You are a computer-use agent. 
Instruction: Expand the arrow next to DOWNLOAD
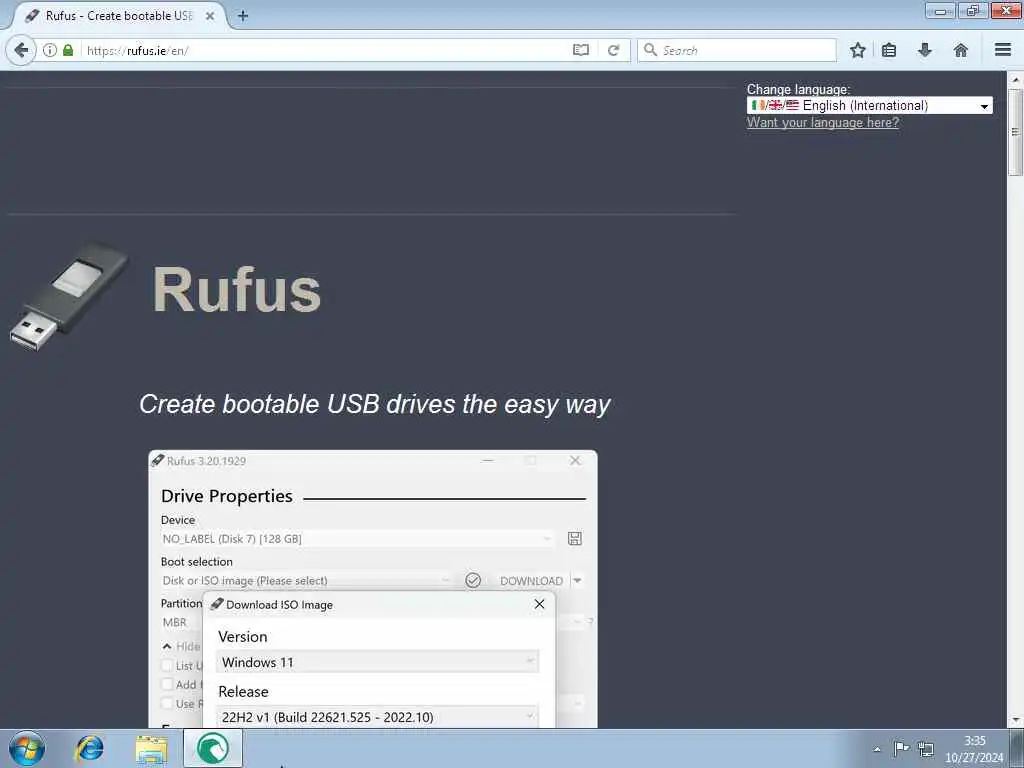click(577, 580)
